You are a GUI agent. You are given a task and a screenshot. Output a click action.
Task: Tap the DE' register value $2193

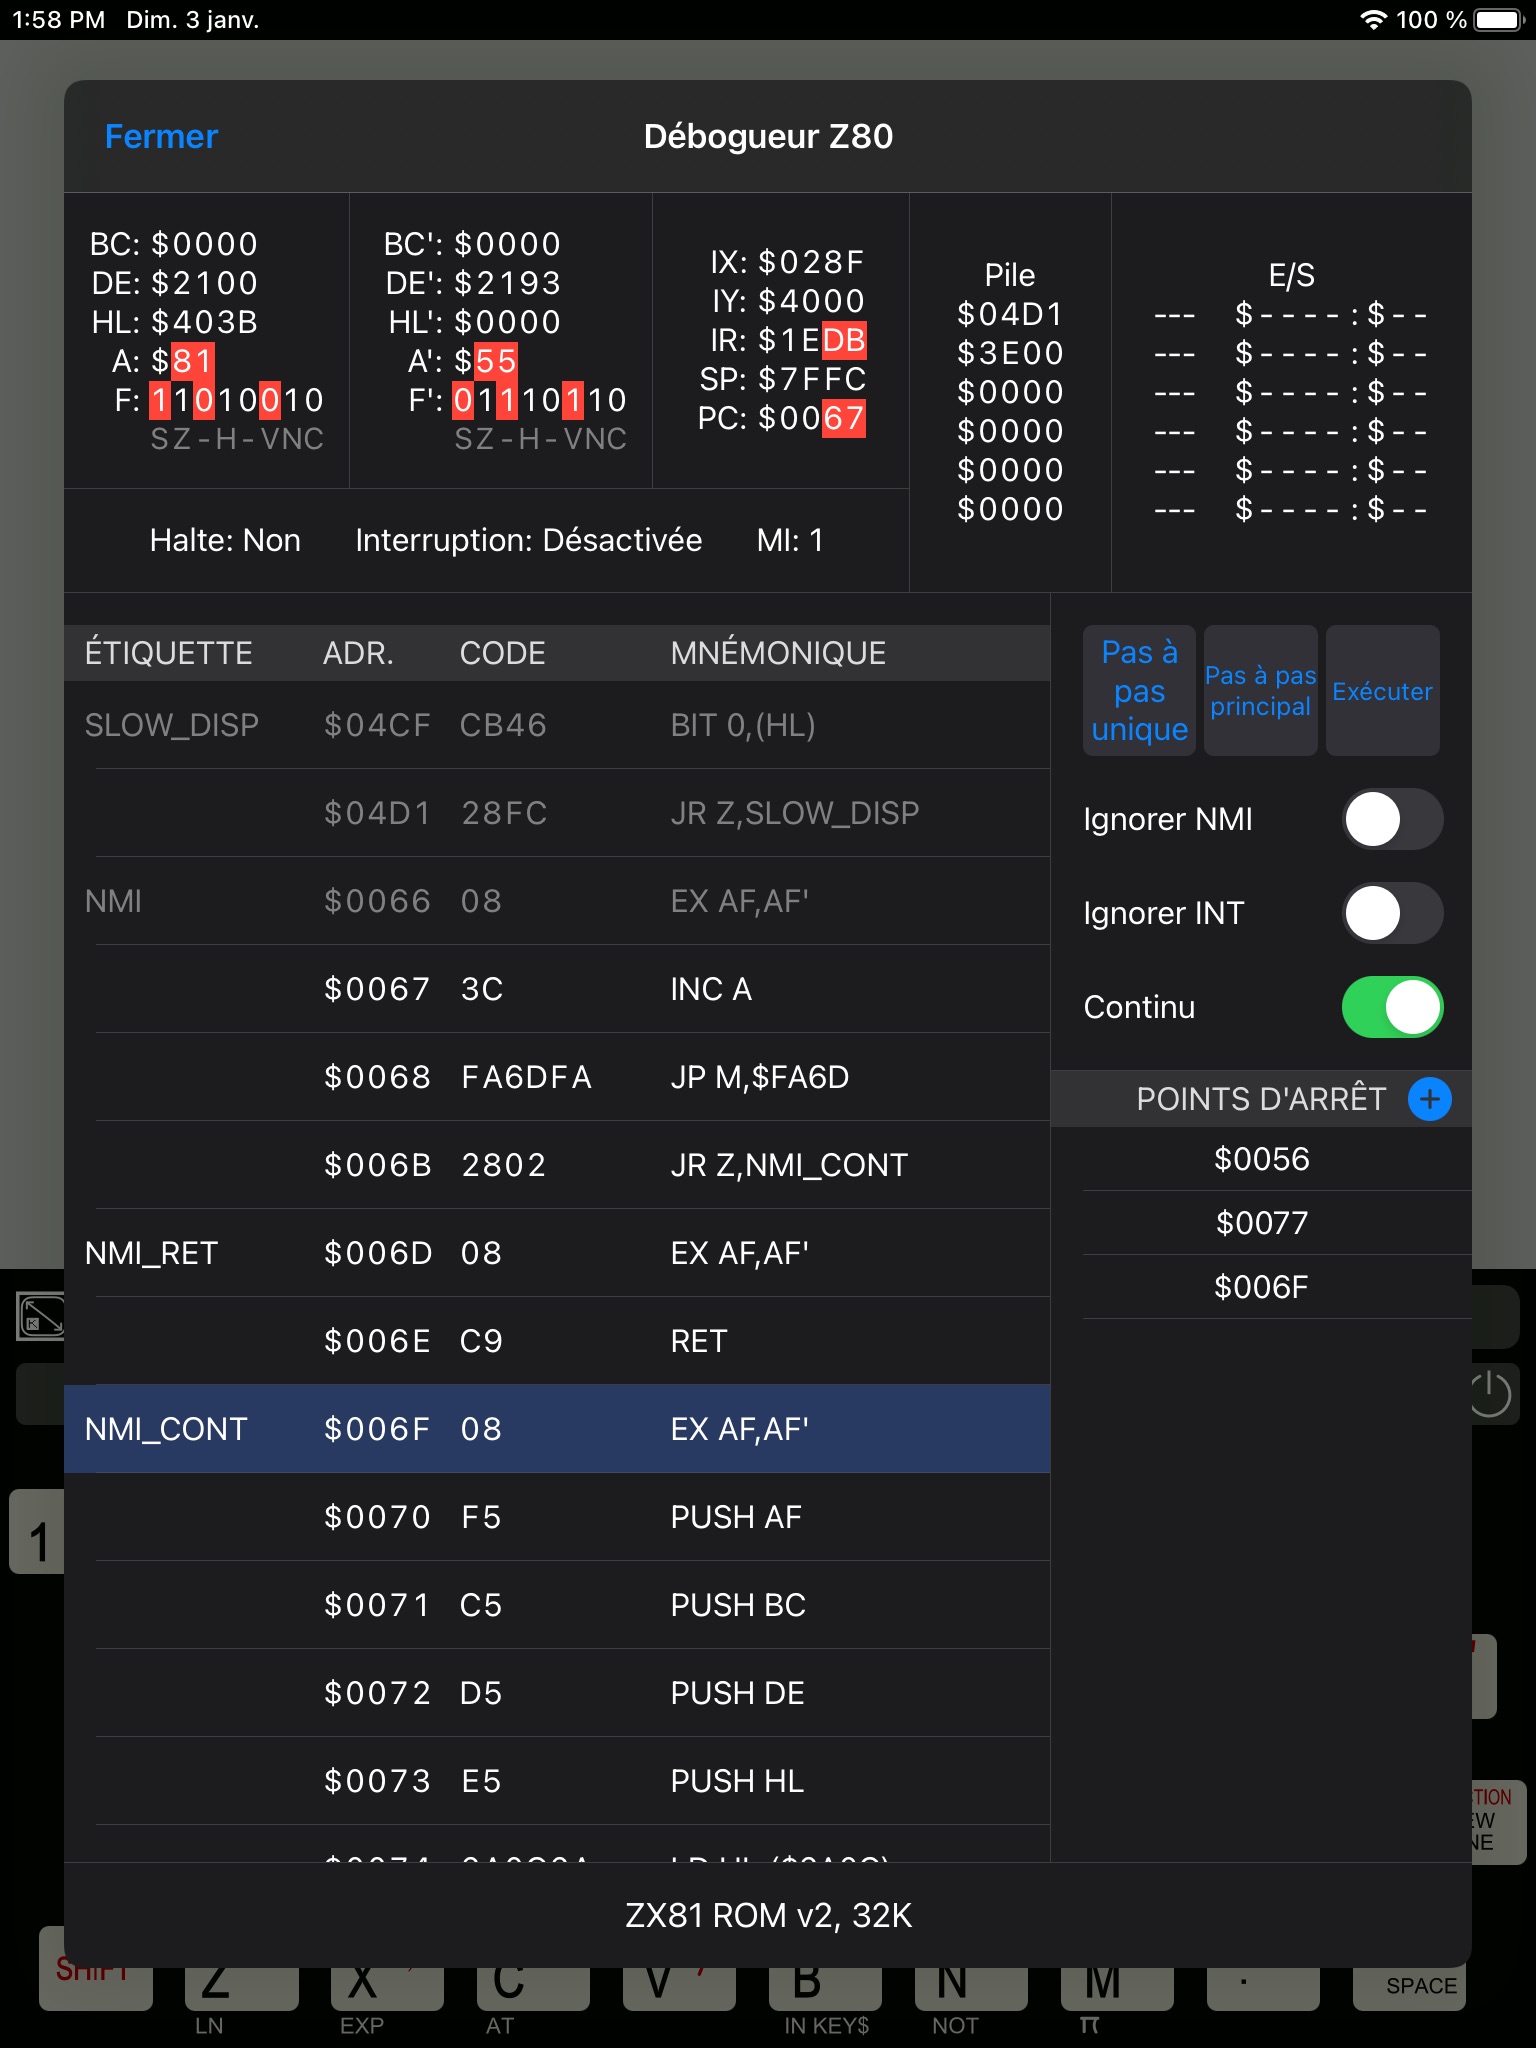point(508,283)
